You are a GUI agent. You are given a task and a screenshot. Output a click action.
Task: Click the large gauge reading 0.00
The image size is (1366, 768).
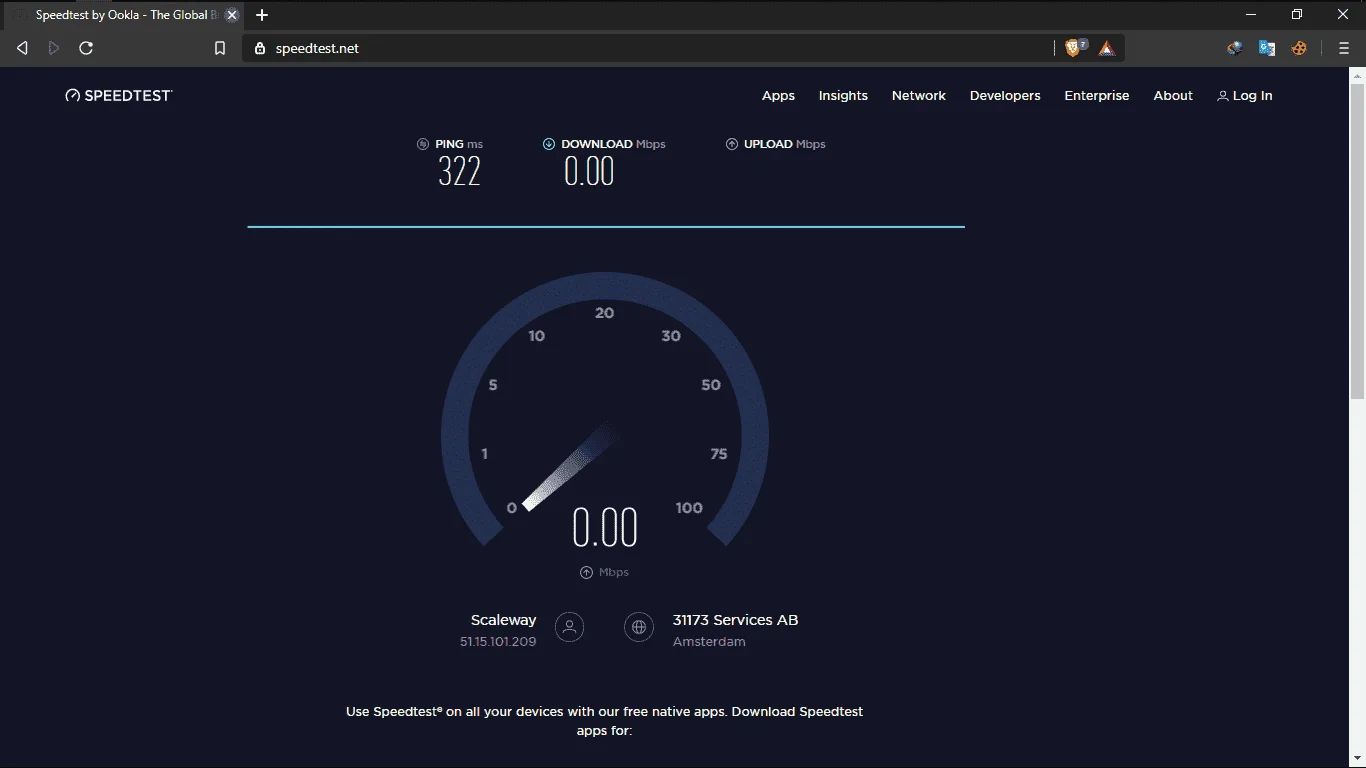(605, 527)
